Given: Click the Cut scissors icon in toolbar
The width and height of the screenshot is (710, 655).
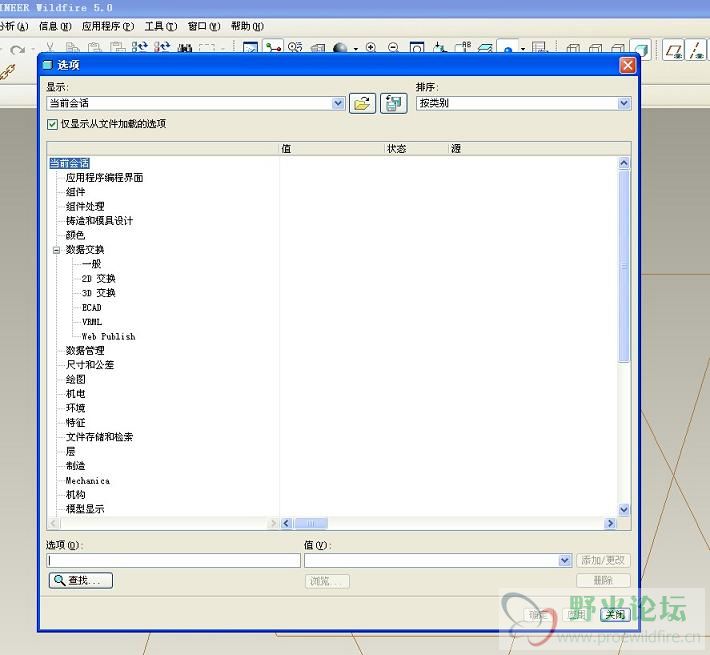Looking at the screenshot, I should click(x=50, y=48).
